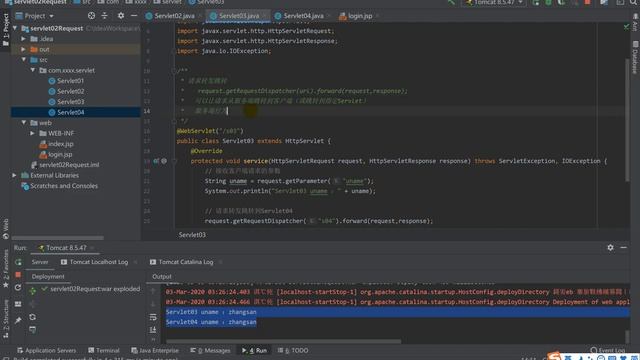Image resolution: width=640 pixels, height=360 pixels.
Task: Open the Java Enterprise tool window
Action: [x=155, y=350]
